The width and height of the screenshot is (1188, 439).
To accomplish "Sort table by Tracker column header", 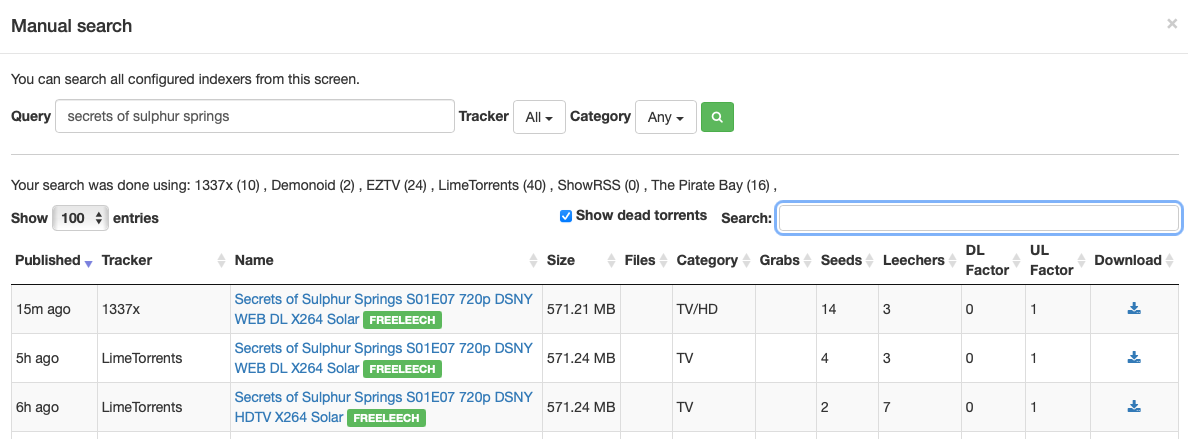I will [x=127, y=261].
